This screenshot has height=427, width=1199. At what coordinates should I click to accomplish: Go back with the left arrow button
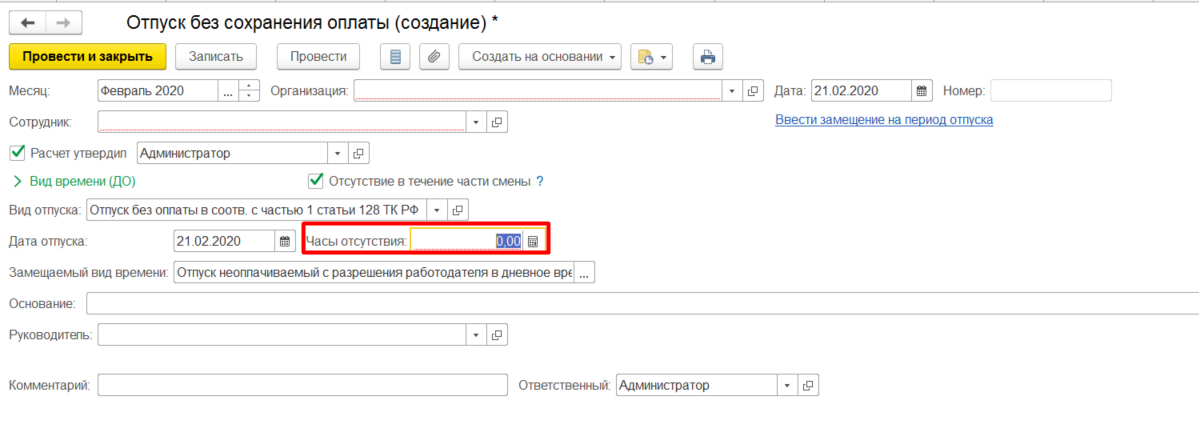point(27,23)
